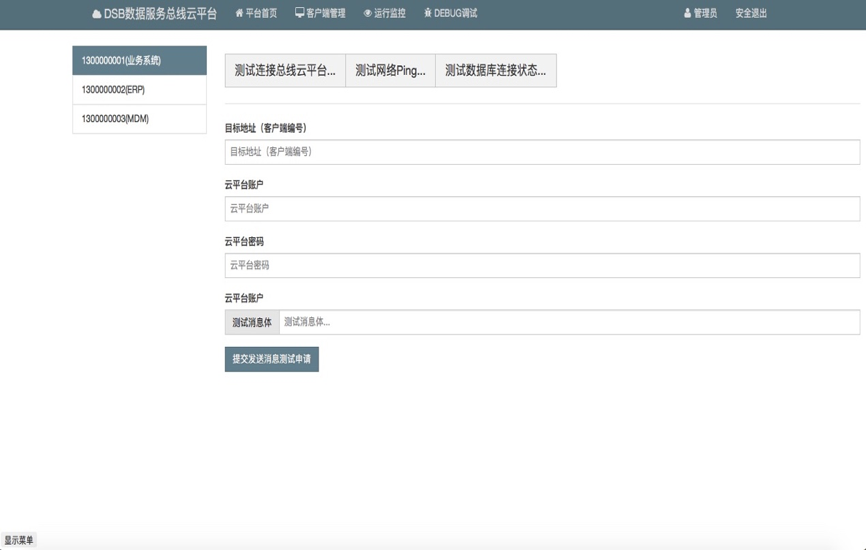Click the monitor icon beside 客户端管理

tap(299, 13)
